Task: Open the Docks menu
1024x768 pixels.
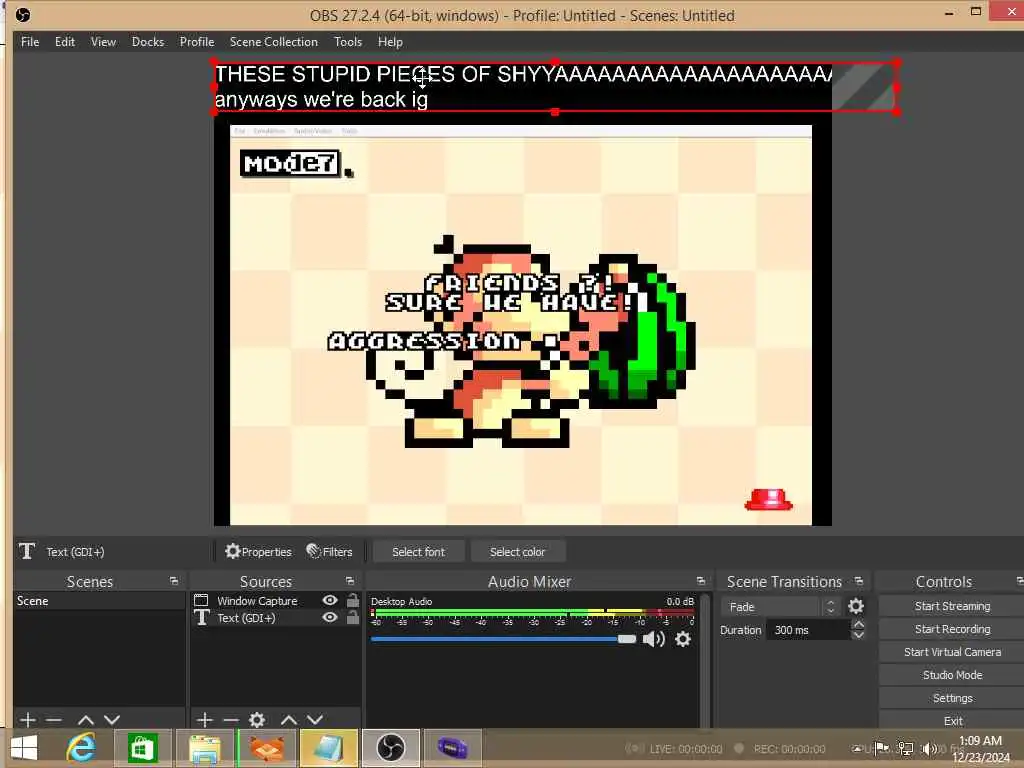Action: pos(148,42)
